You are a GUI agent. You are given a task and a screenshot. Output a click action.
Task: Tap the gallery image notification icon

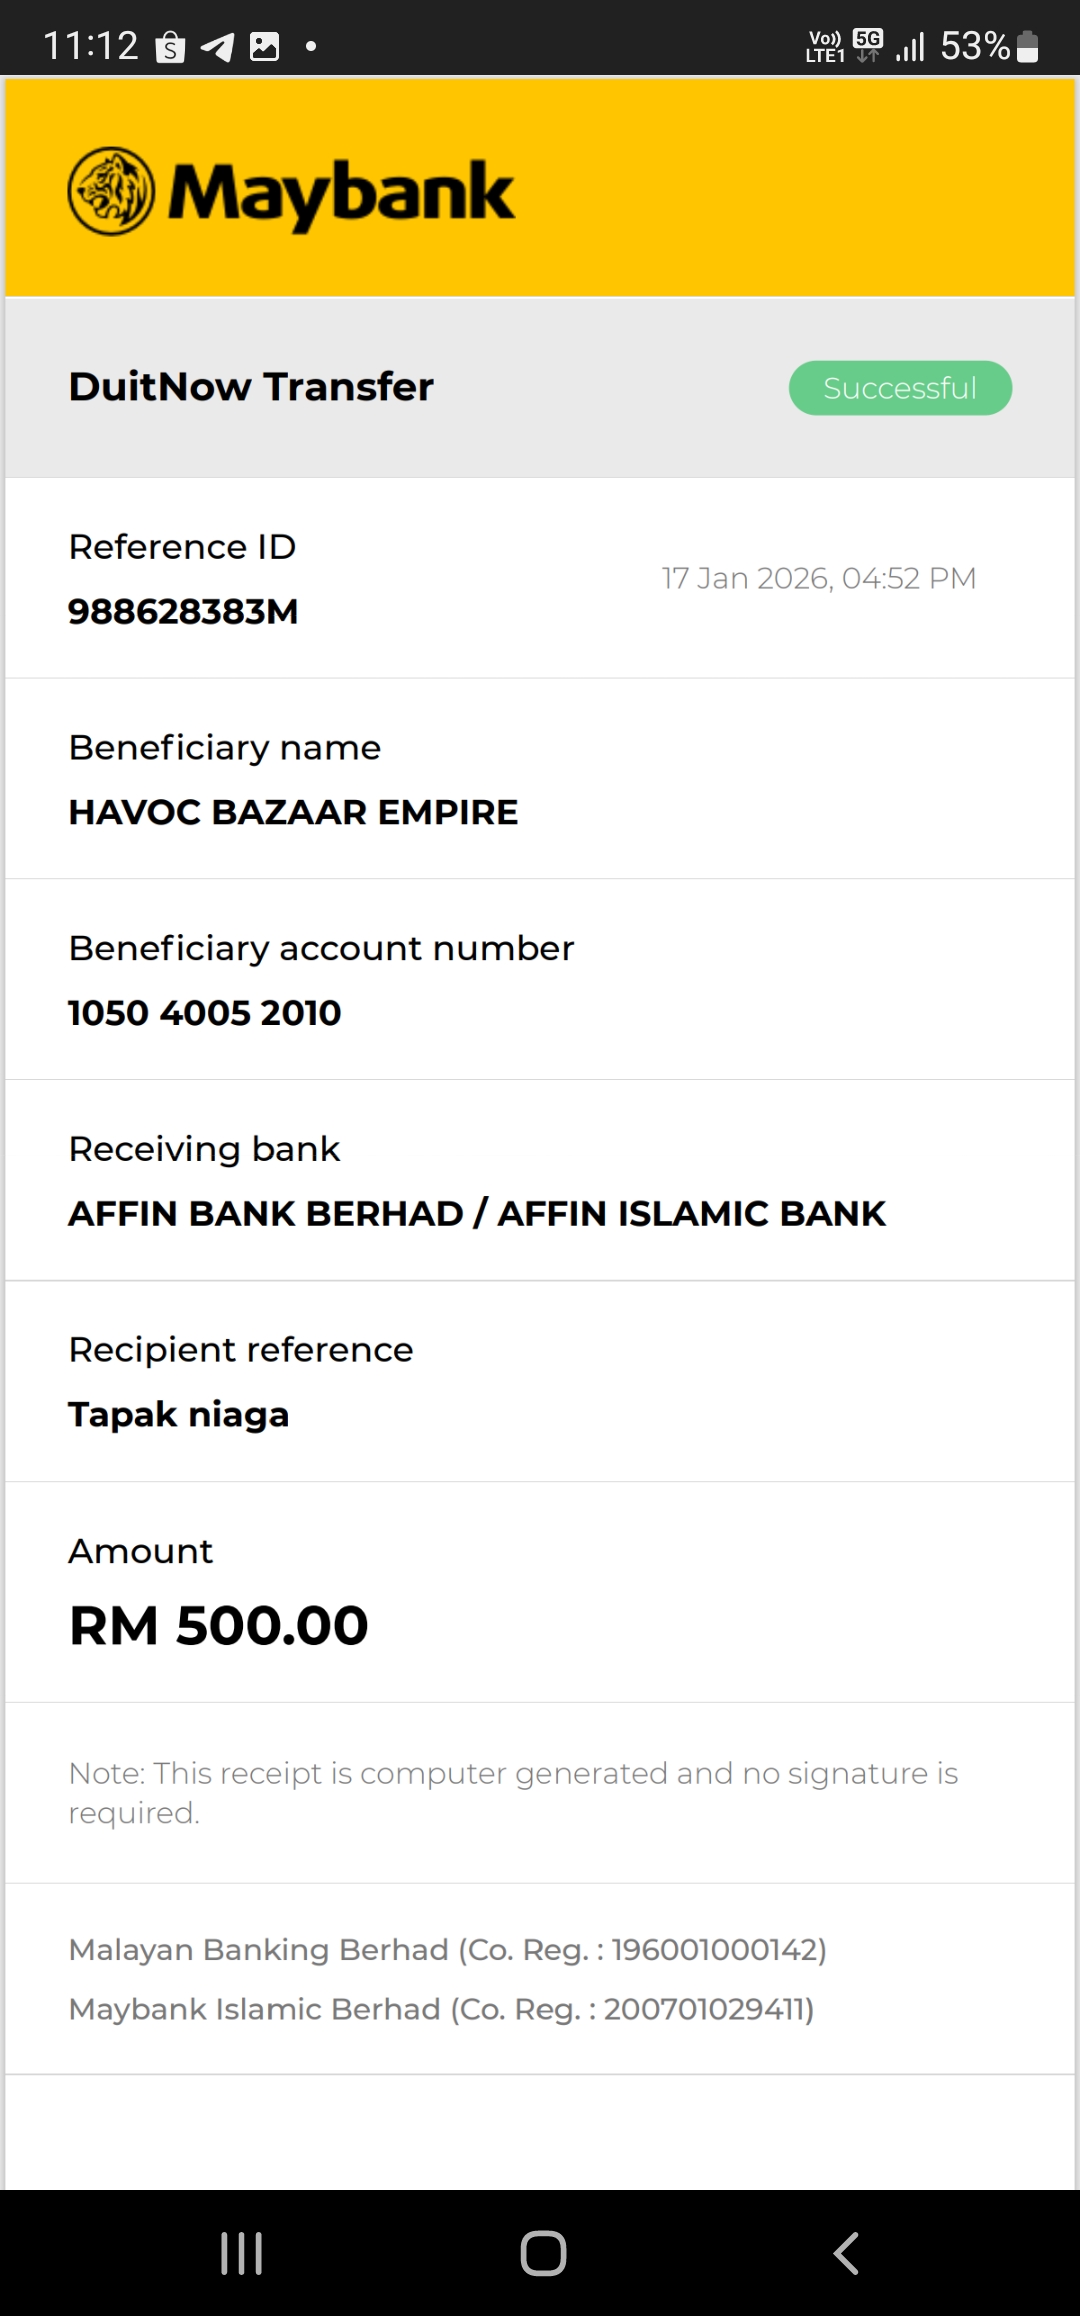pyautogui.click(x=264, y=47)
